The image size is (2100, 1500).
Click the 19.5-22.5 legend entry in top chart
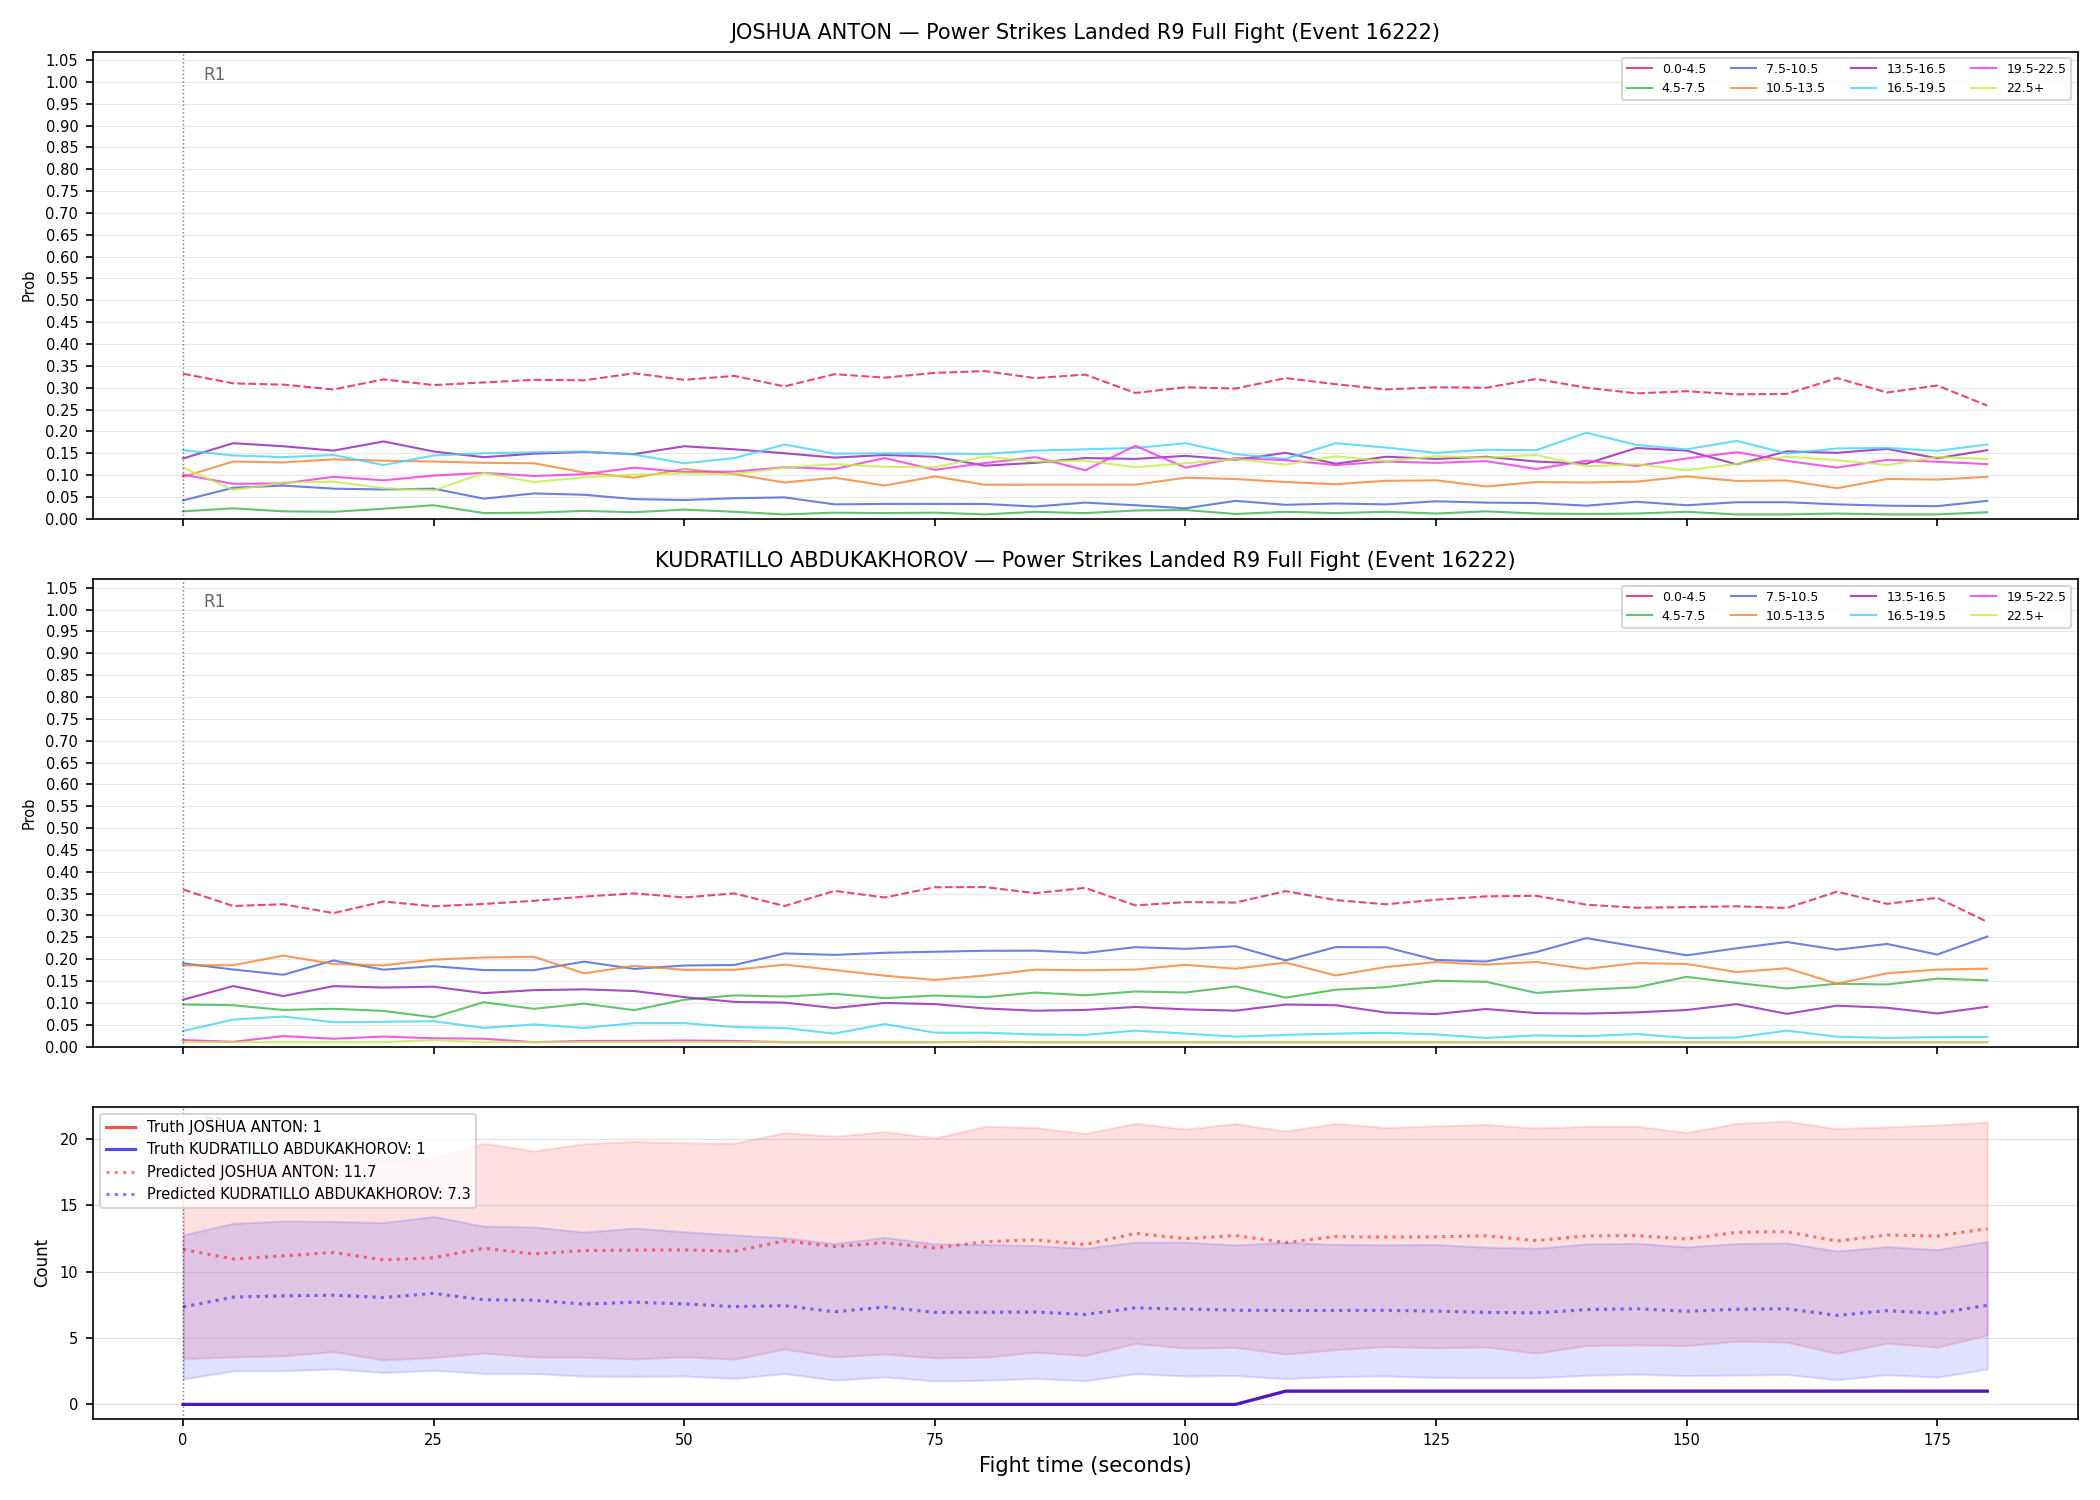pyautogui.click(x=2018, y=69)
